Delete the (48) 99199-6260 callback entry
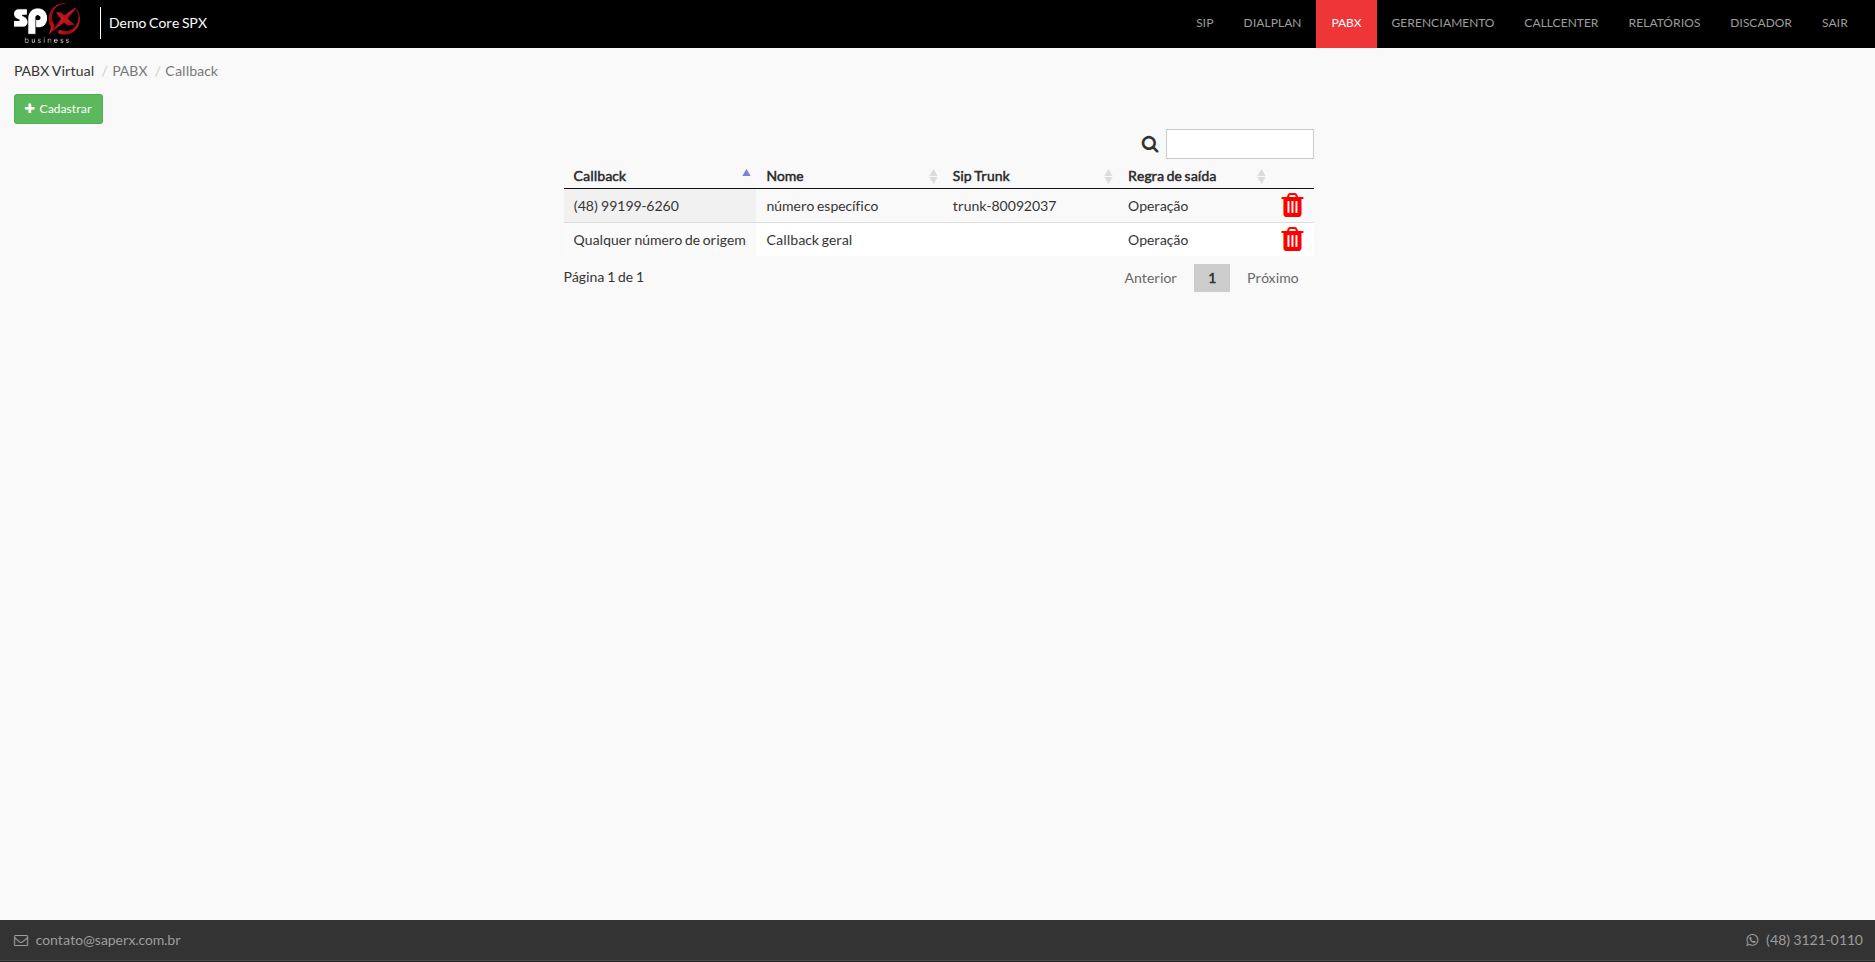The image size is (1875, 962). [x=1292, y=206]
